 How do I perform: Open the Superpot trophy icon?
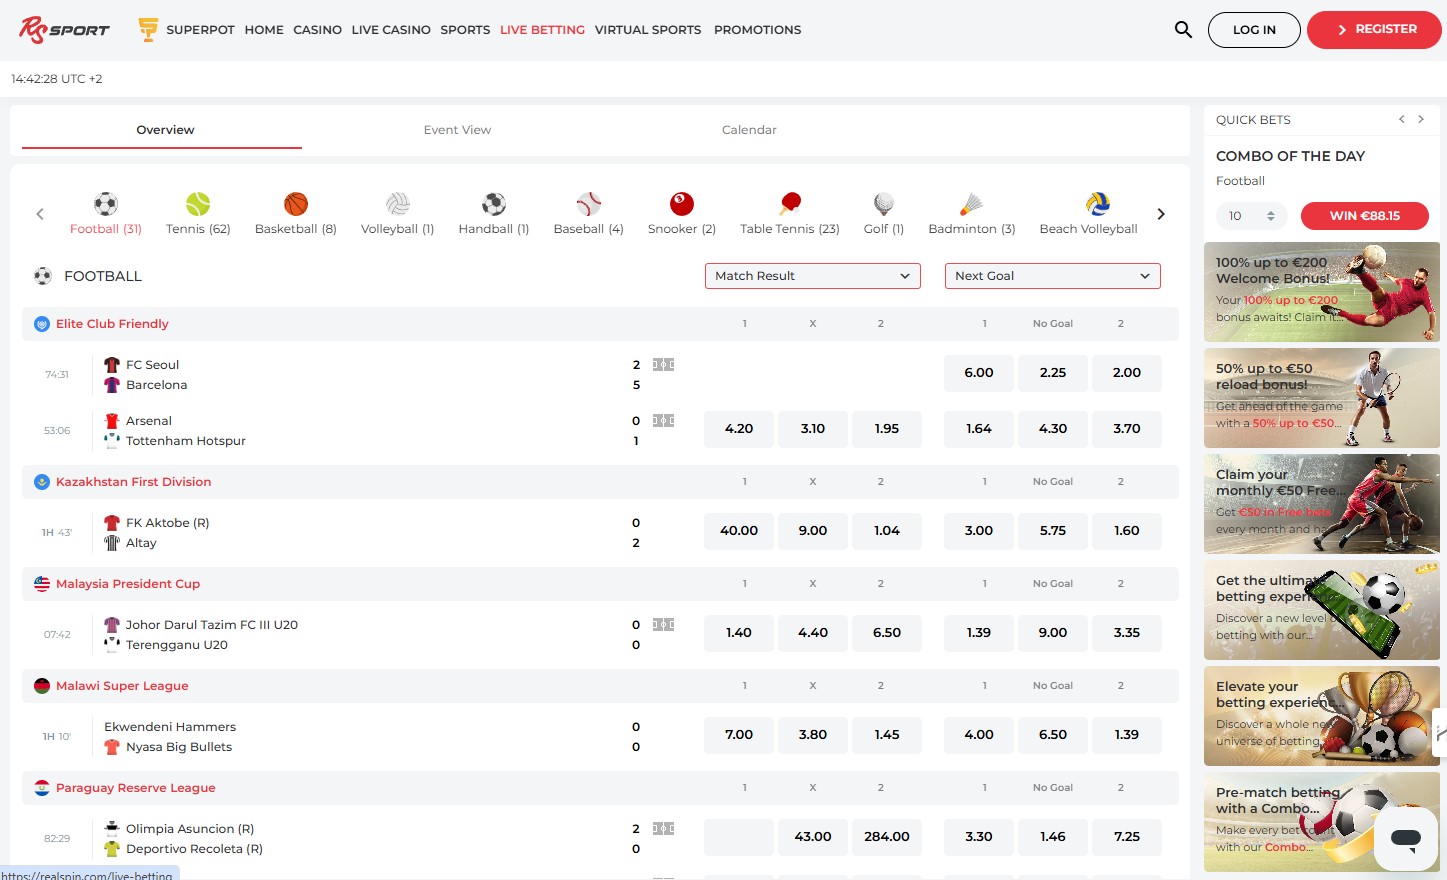pos(148,30)
